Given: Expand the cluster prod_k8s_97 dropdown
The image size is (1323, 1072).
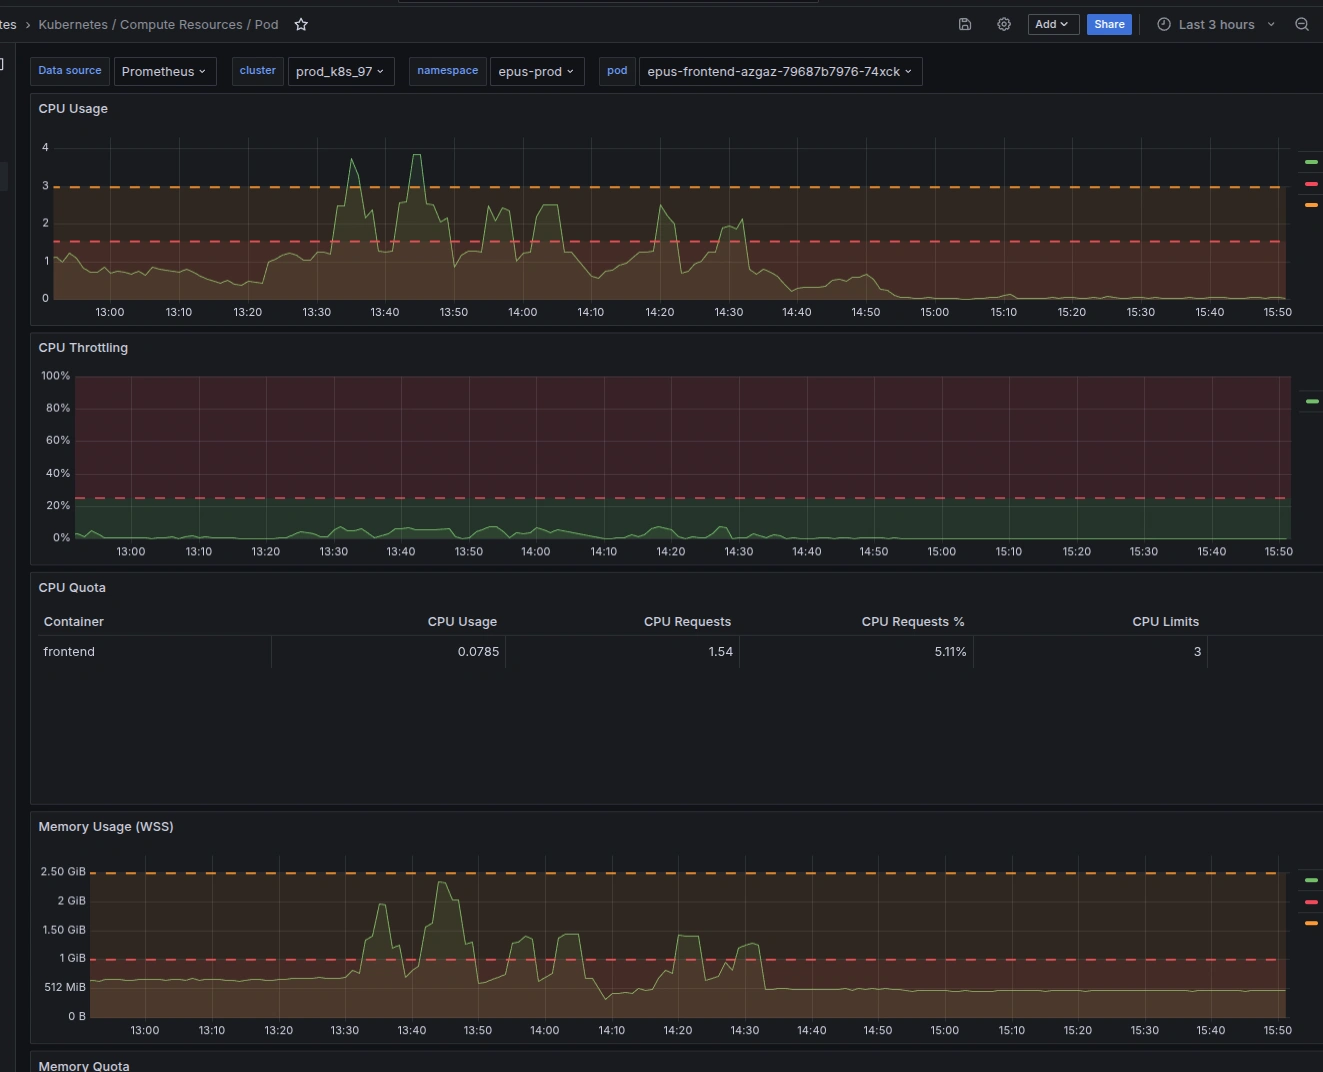Looking at the screenshot, I should point(340,72).
